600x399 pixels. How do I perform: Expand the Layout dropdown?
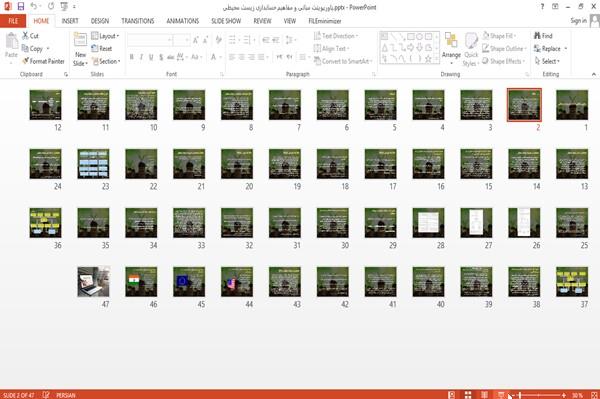pyautogui.click(x=105, y=36)
